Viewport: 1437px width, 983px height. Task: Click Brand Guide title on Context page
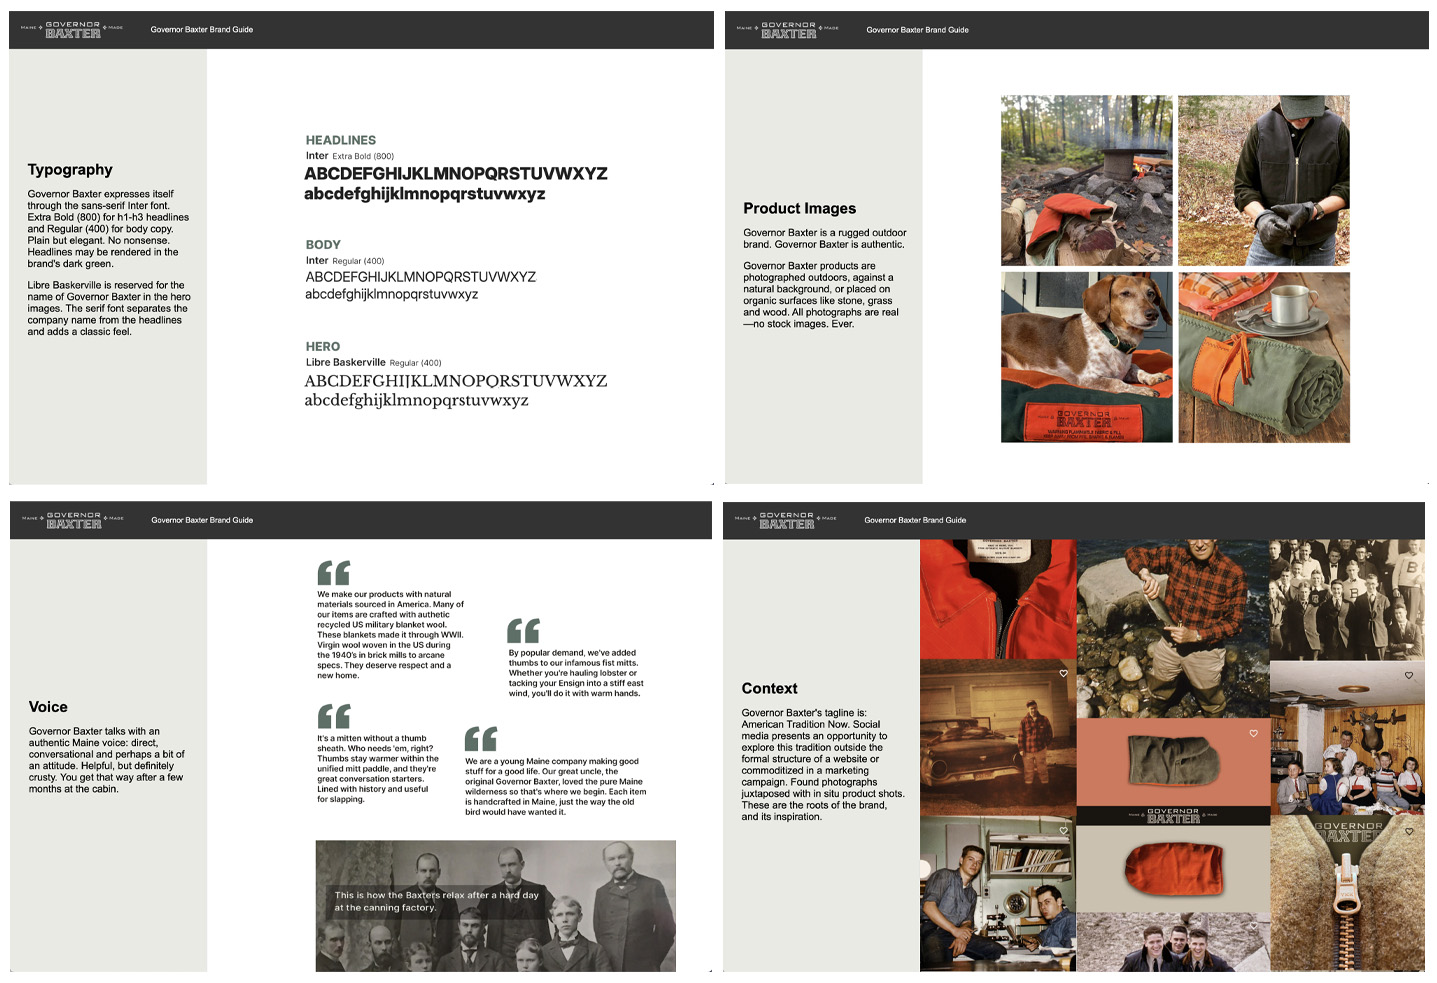click(x=915, y=520)
